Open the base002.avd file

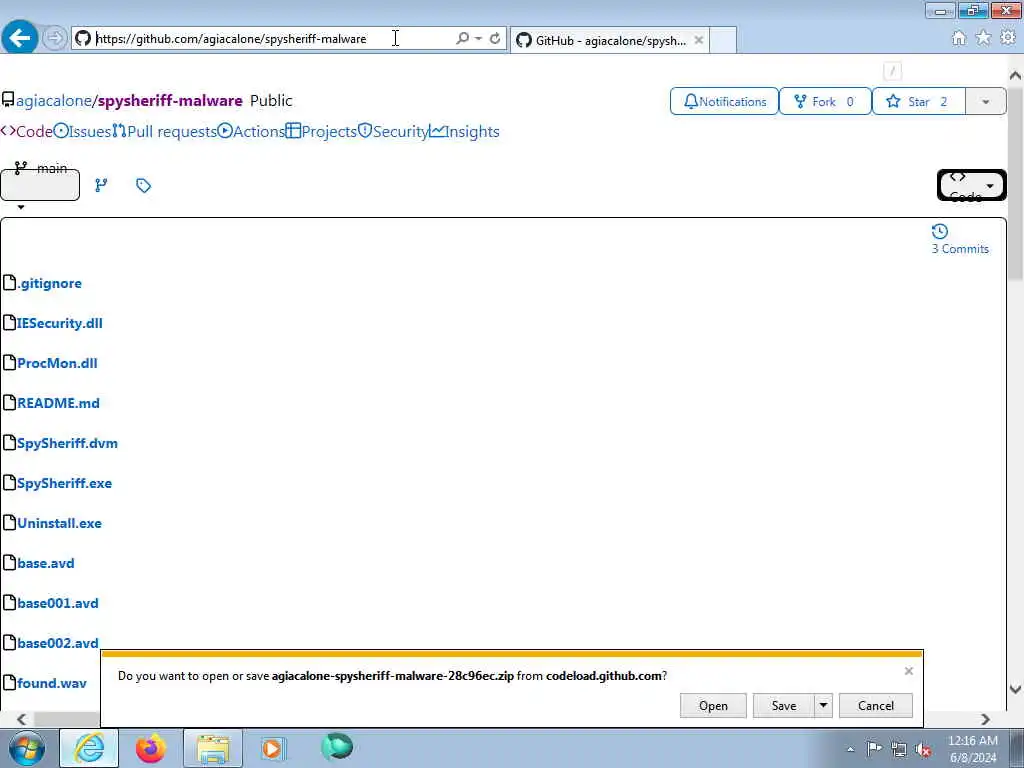tap(58, 643)
